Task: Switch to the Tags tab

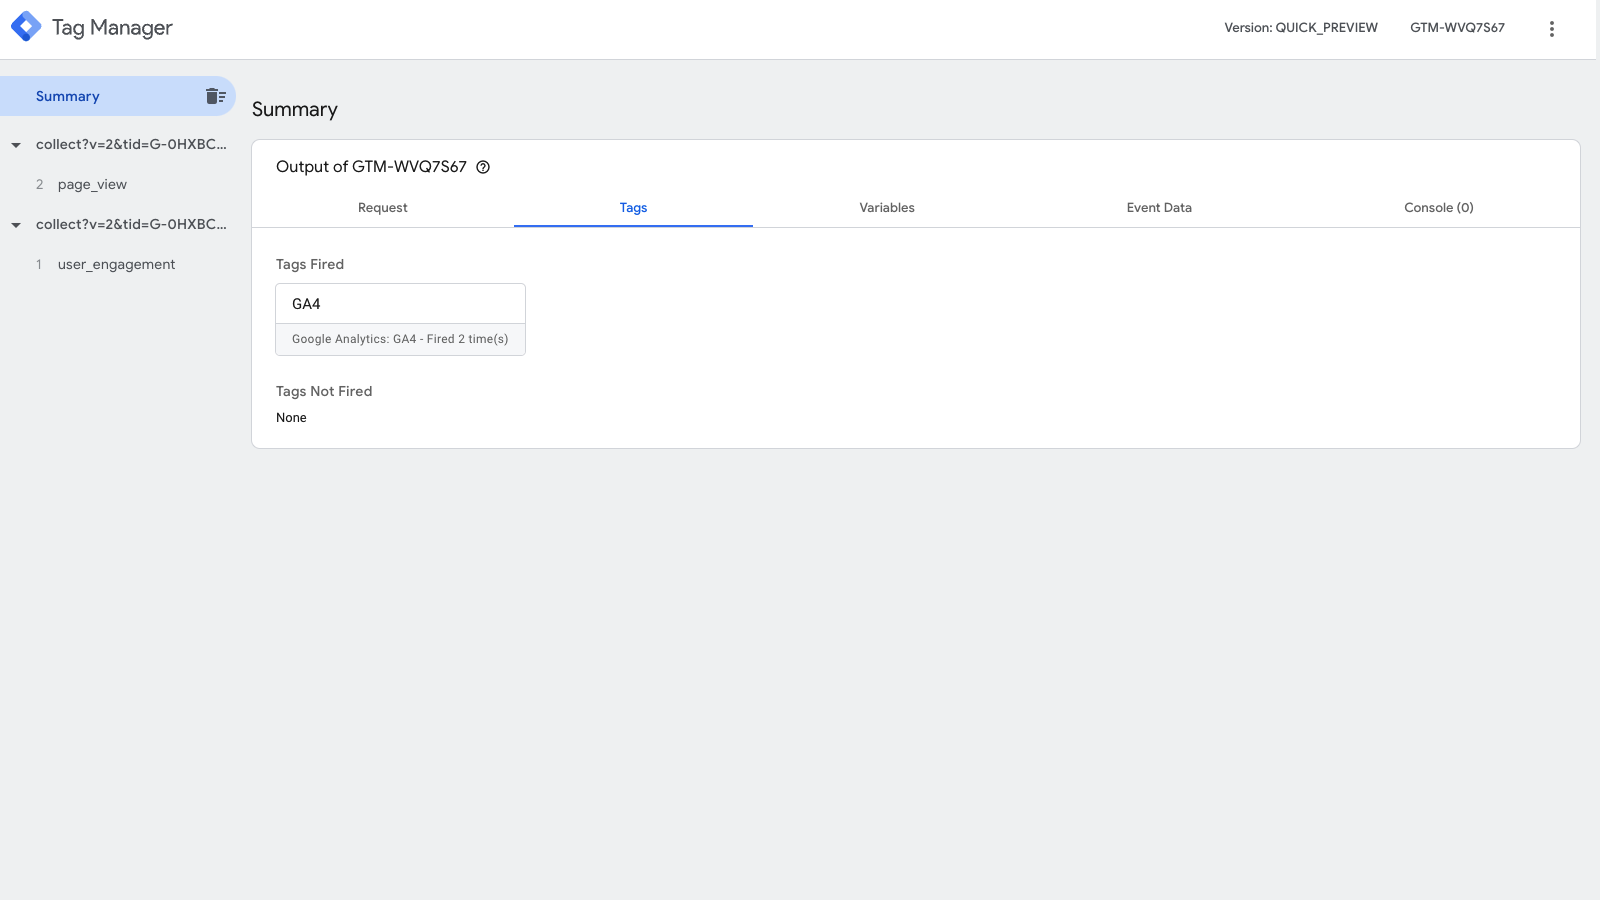Action: tap(633, 208)
